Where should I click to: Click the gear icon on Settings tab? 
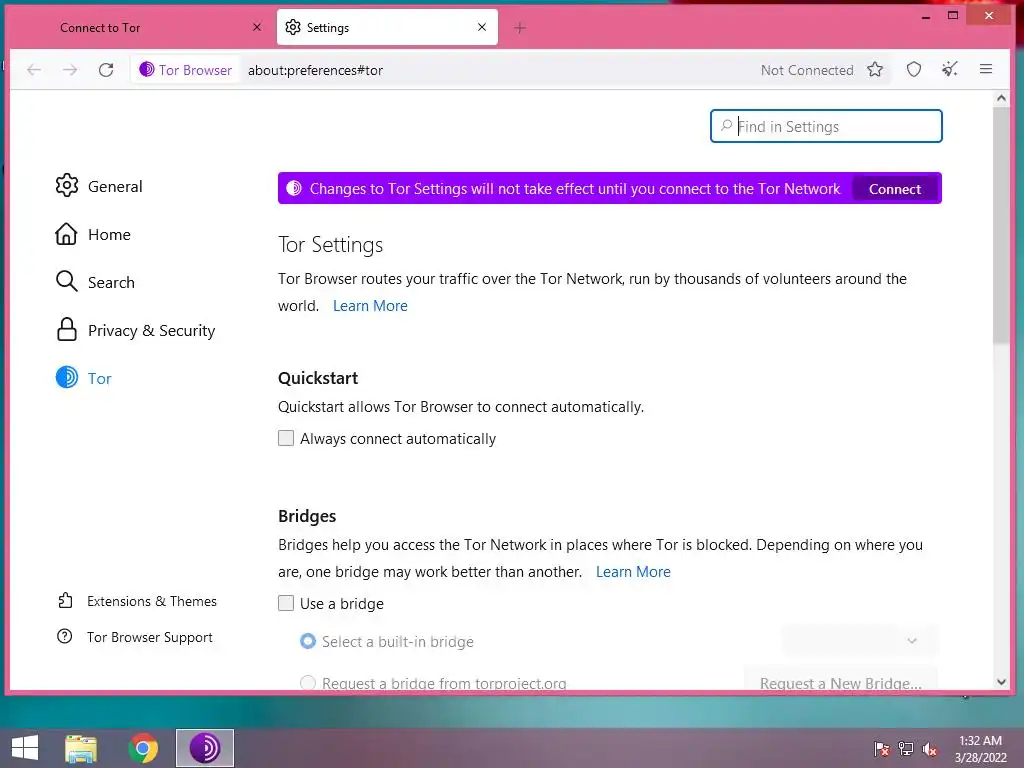293,27
